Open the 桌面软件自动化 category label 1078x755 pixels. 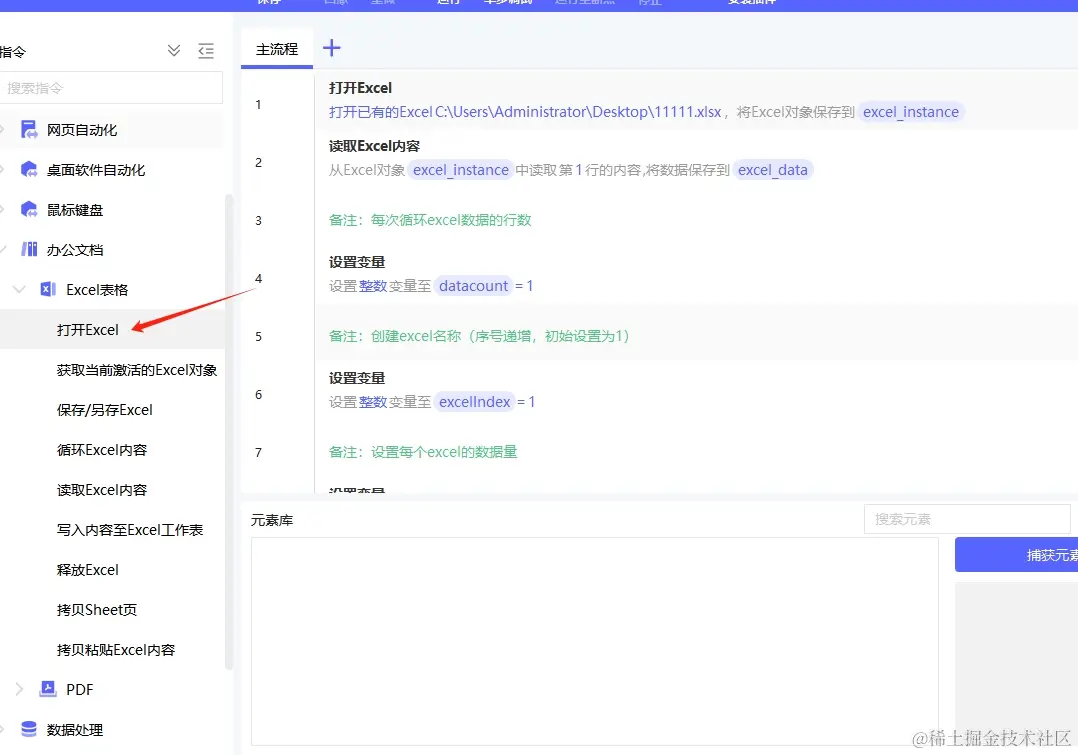pyautogui.click(x=96, y=170)
